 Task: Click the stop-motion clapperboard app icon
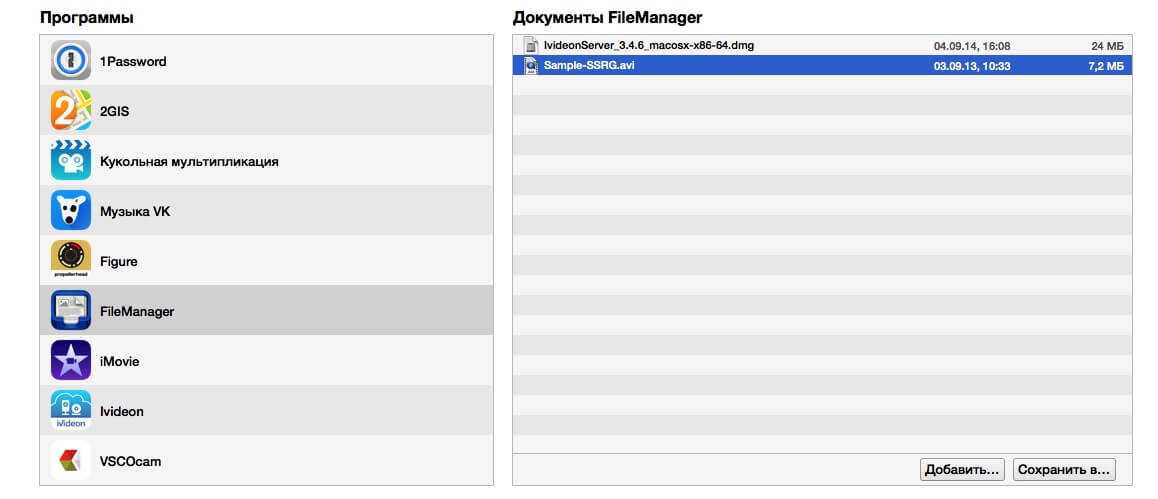[x=71, y=161]
